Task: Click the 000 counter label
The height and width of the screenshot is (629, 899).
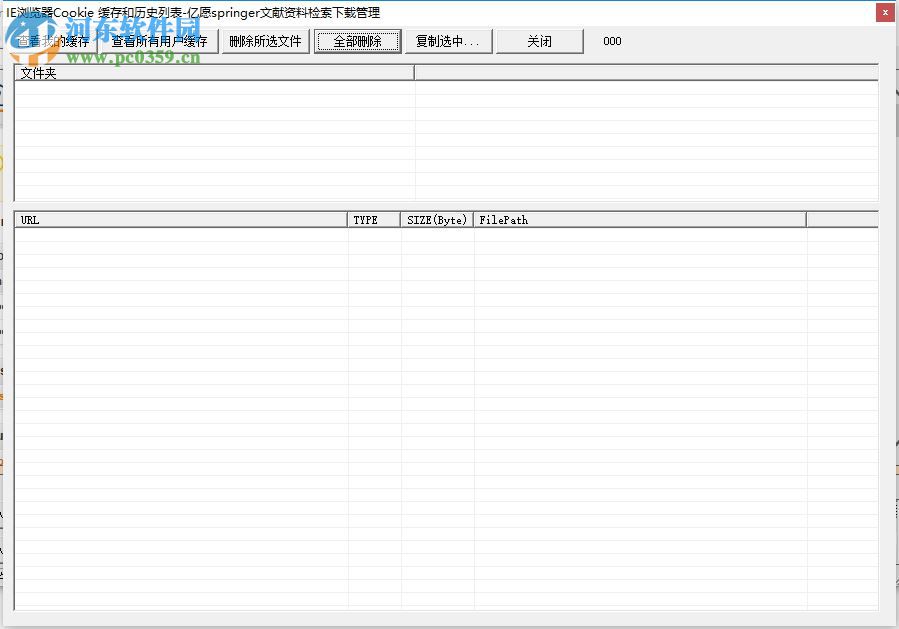Action: 611,41
